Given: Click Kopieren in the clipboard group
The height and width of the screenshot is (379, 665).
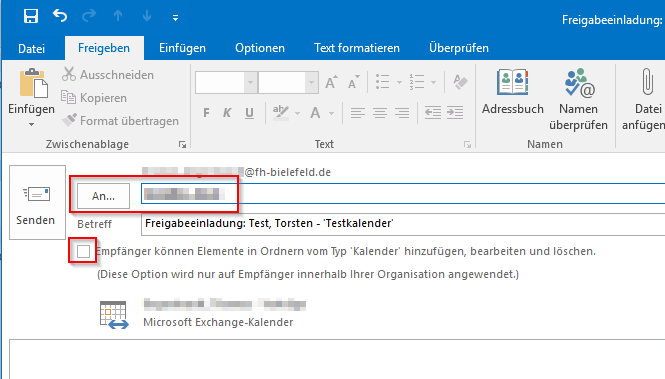Looking at the screenshot, I should (94, 98).
